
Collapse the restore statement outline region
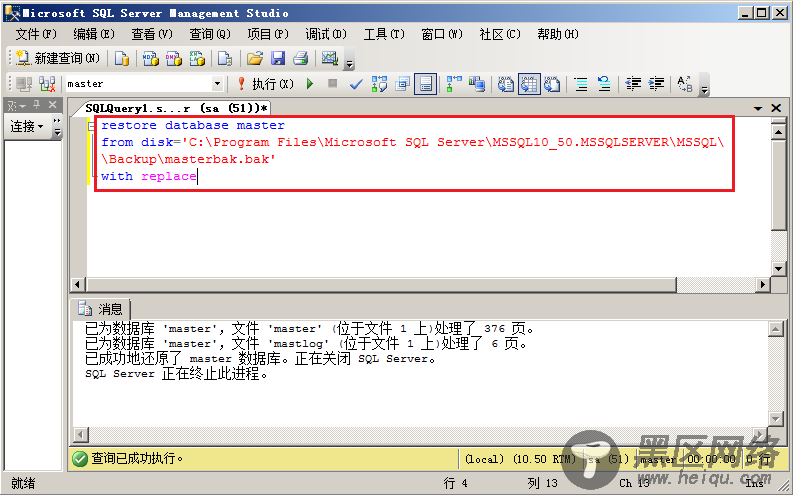[91, 126]
